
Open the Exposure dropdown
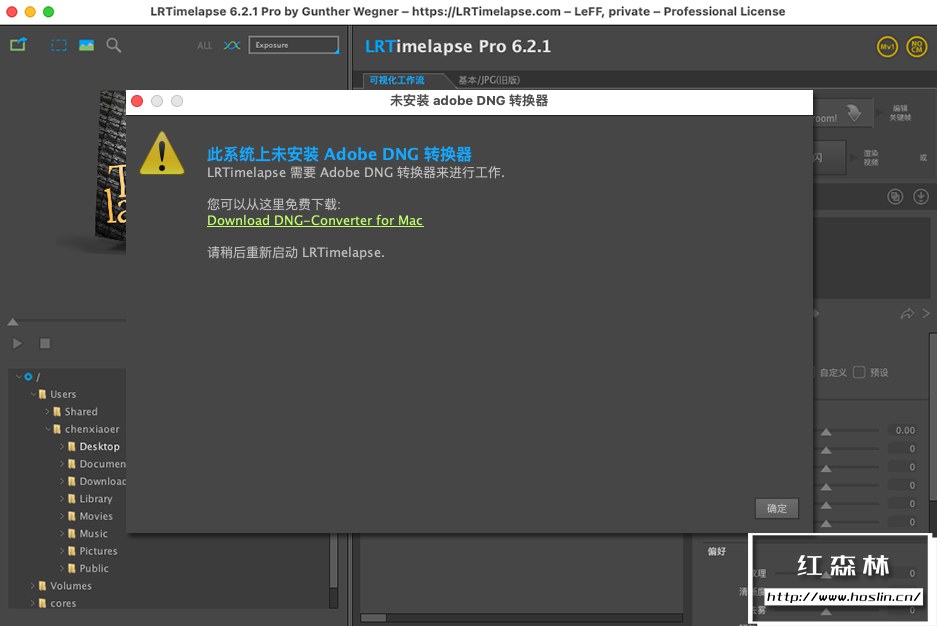pos(293,45)
